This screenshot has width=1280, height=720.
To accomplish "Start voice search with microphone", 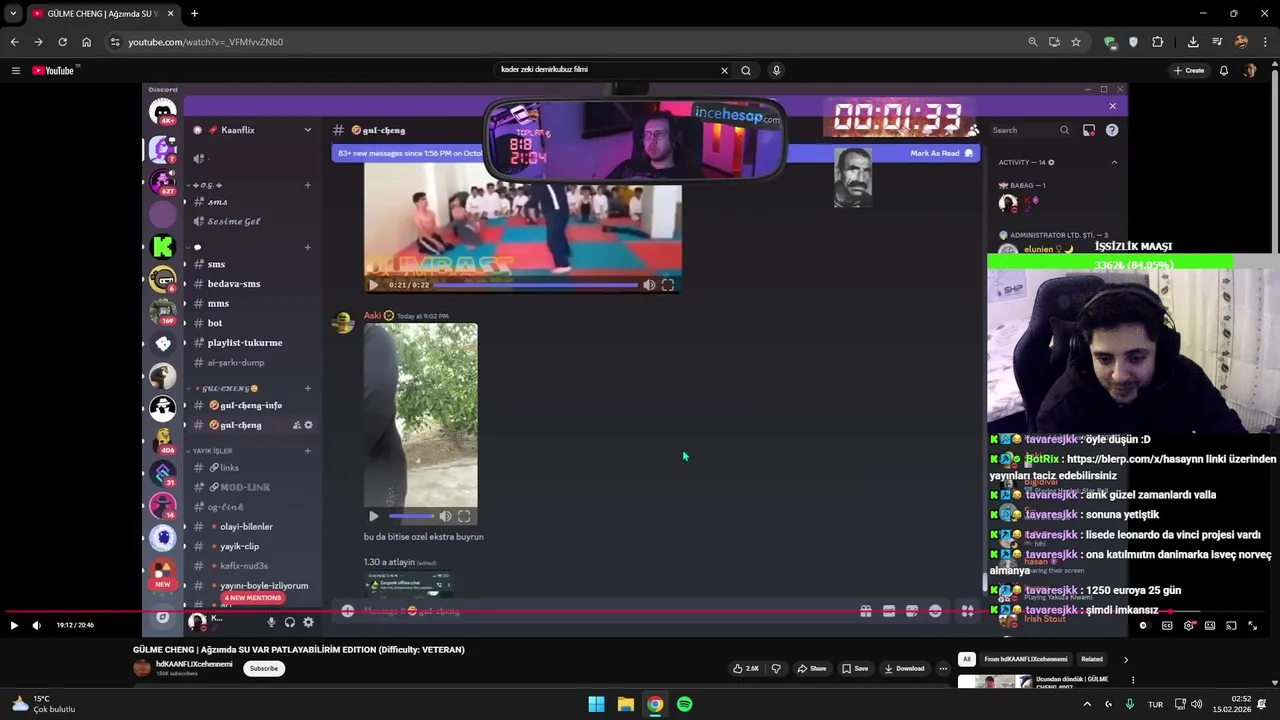I will (776, 70).
